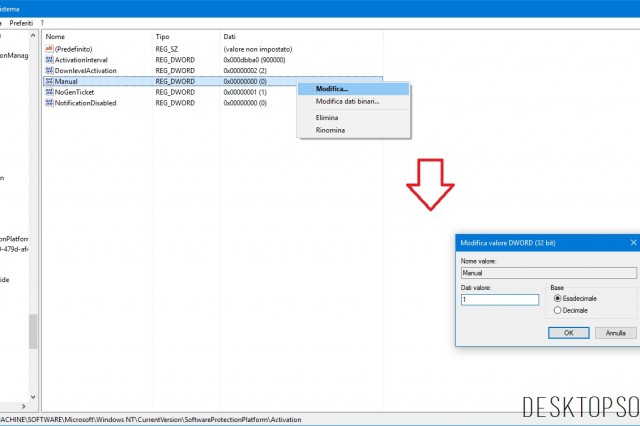Choose Modifica... from the context menu
Image resolution: width=640 pixels, height=426 pixels.
pyautogui.click(x=332, y=88)
